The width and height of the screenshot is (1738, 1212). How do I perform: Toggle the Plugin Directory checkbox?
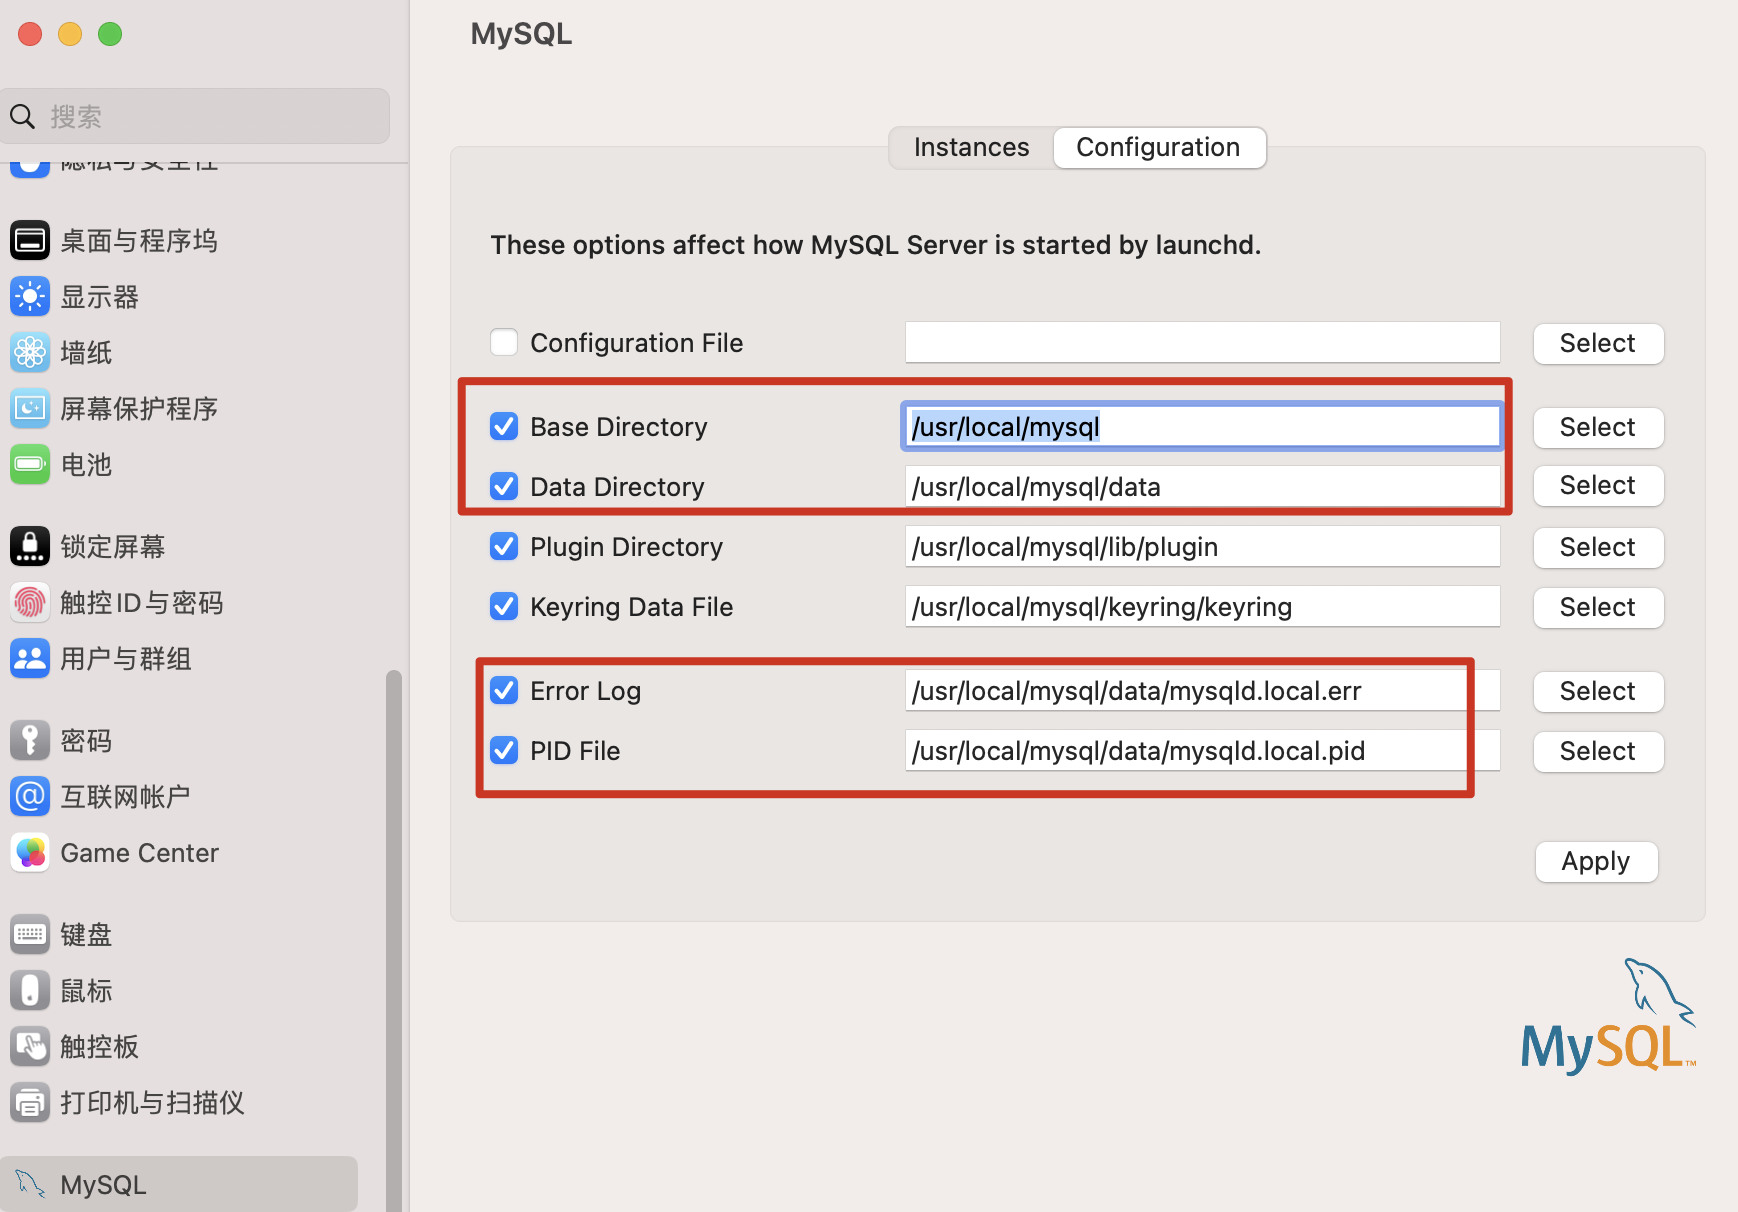point(504,546)
